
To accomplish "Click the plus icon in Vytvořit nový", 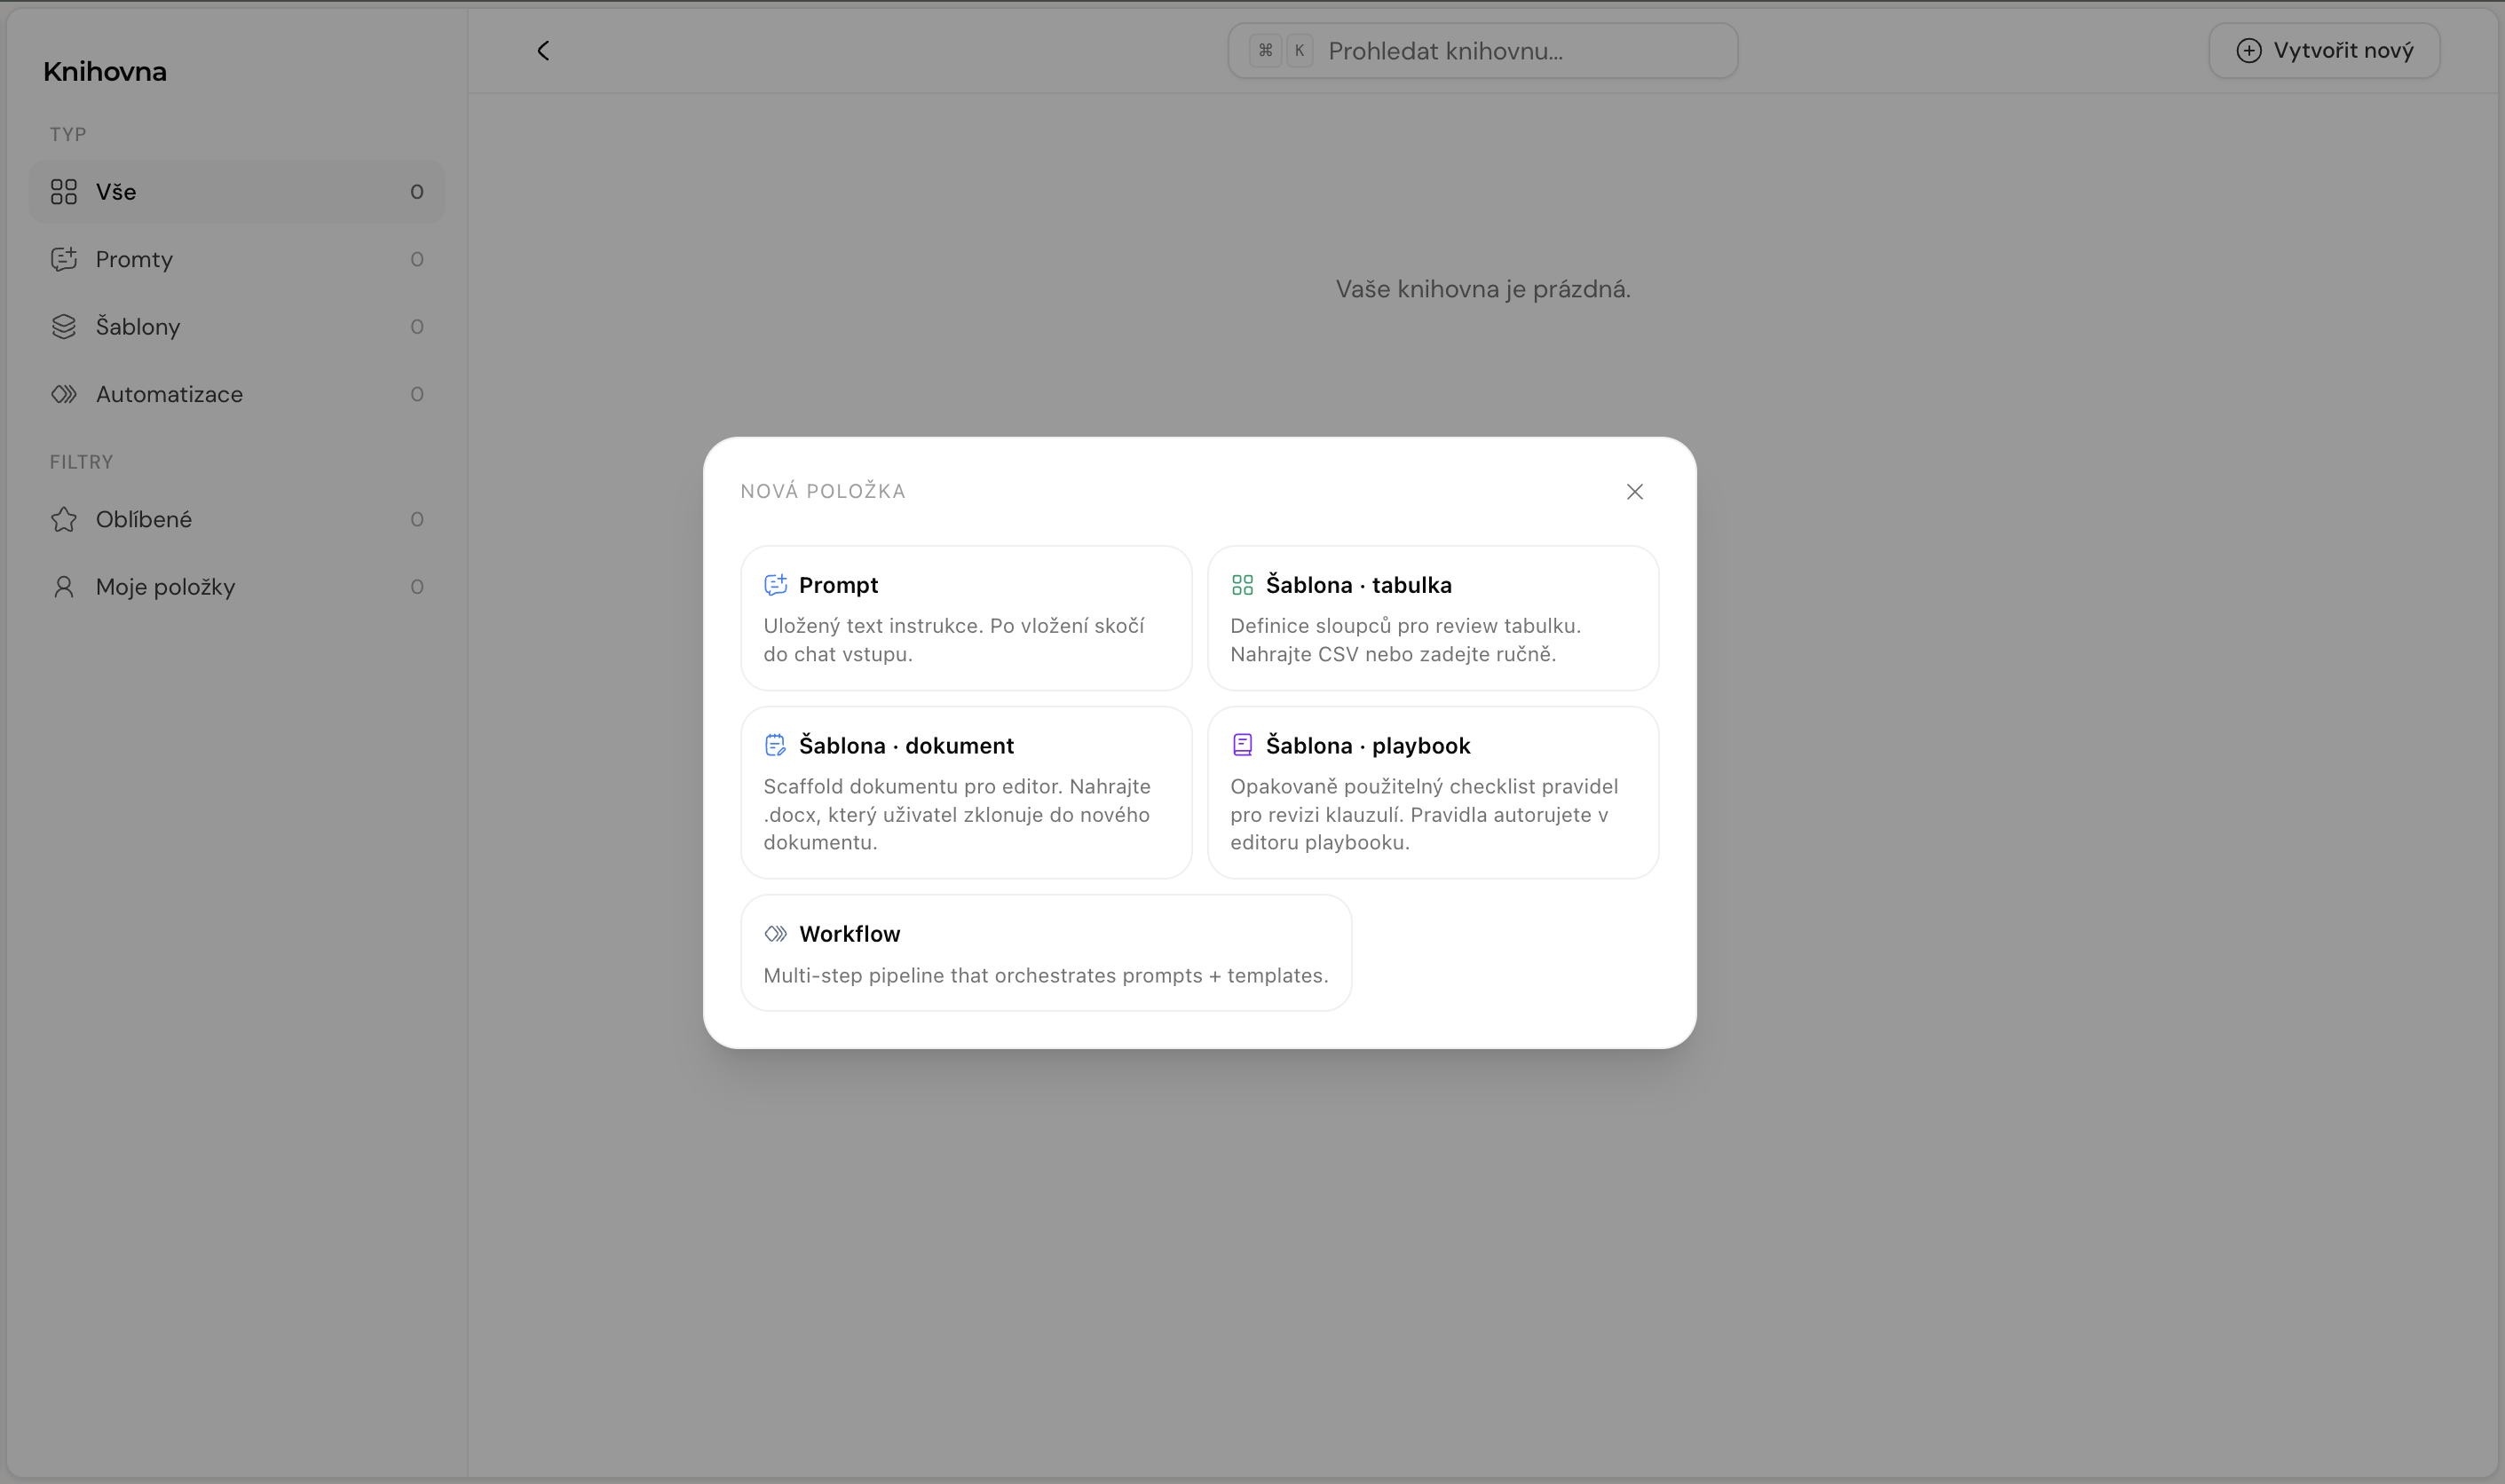I will [2248, 51].
